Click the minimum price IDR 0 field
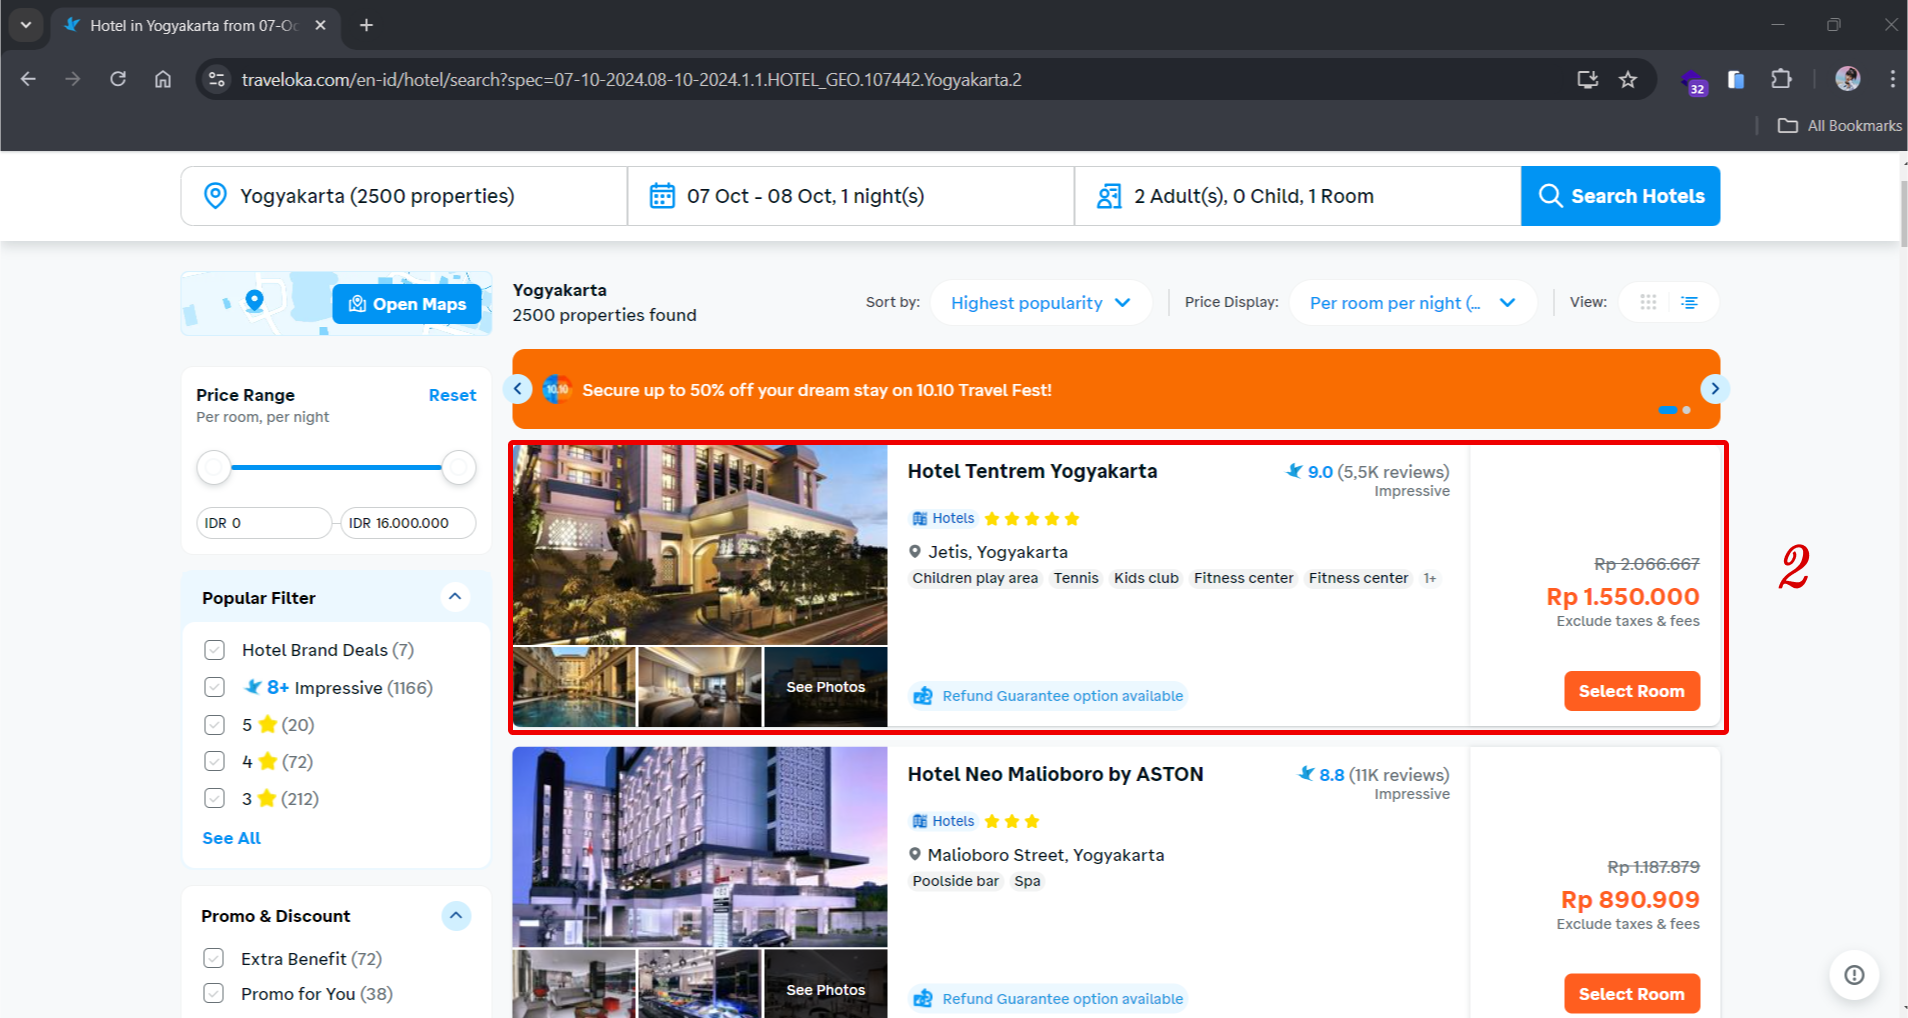1908x1018 pixels. pos(264,523)
